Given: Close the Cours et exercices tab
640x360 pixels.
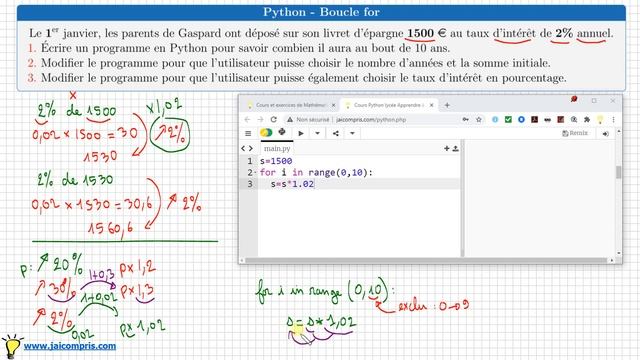Looking at the screenshot, I should [333, 105].
